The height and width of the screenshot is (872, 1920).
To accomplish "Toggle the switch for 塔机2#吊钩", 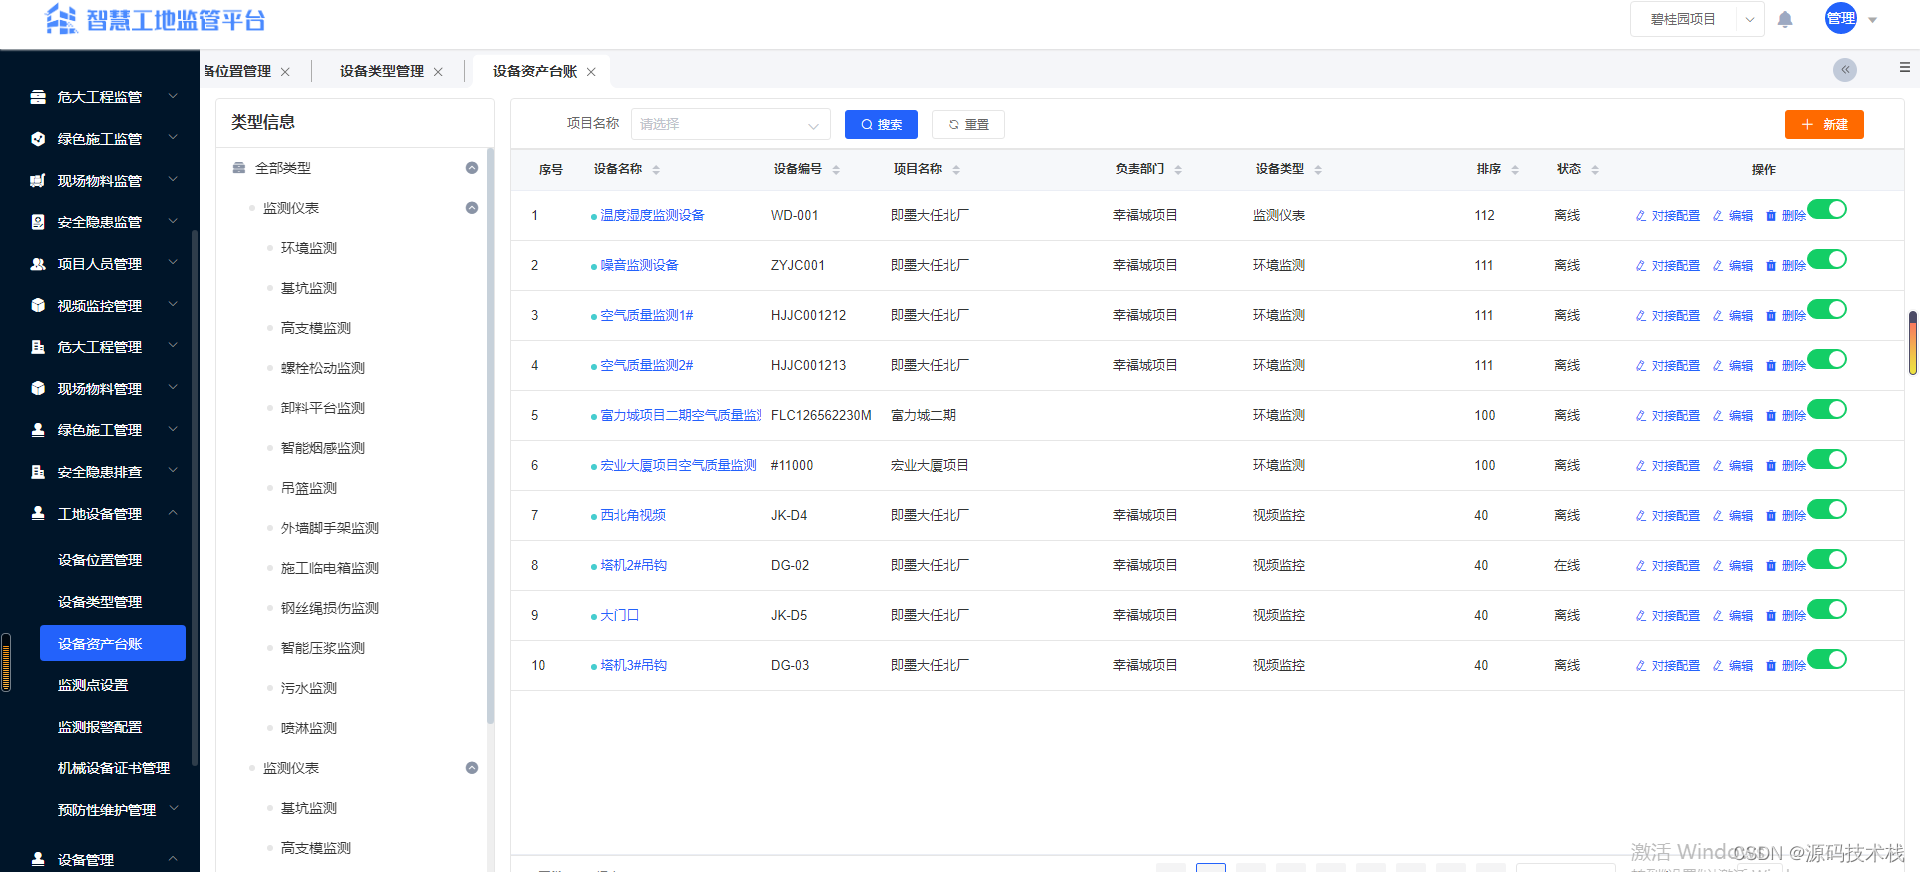I will 1827,559.
